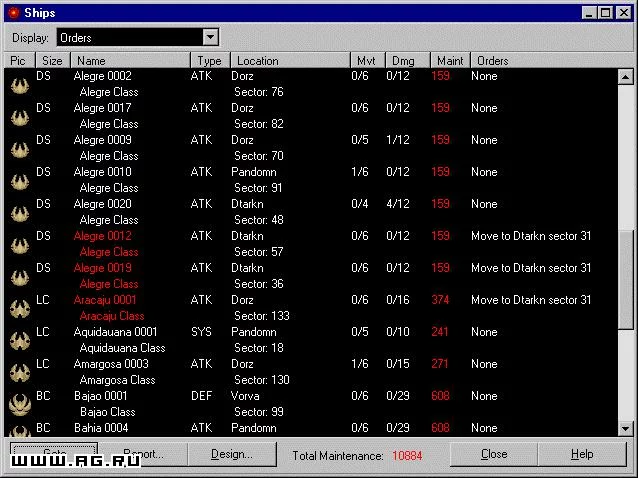The height and width of the screenshot is (478, 638).
Task: Select ship name Alegre 0009
Action: (x=103, y=140)
